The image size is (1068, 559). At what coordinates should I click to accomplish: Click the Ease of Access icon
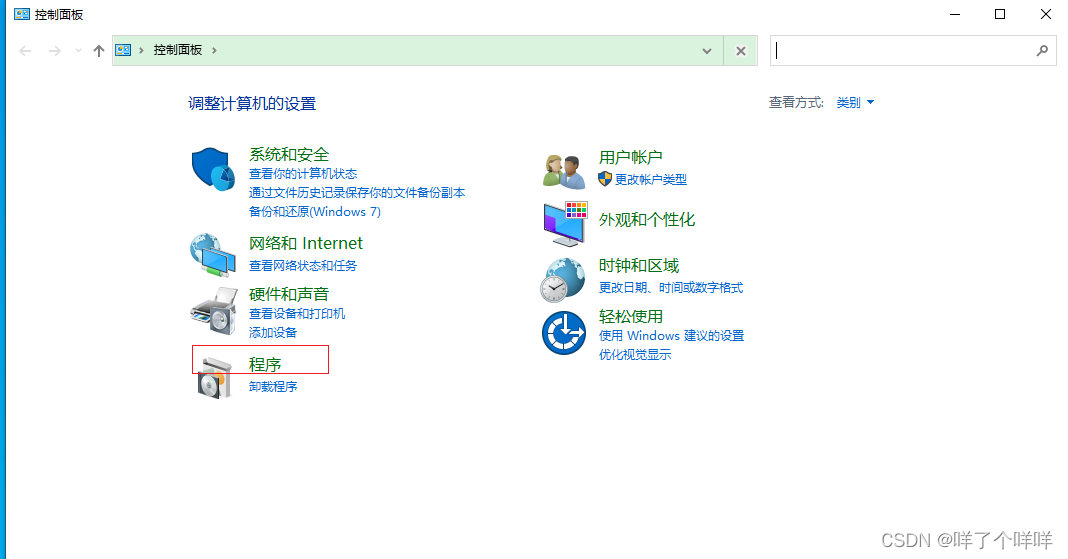[x=564, y=333]
